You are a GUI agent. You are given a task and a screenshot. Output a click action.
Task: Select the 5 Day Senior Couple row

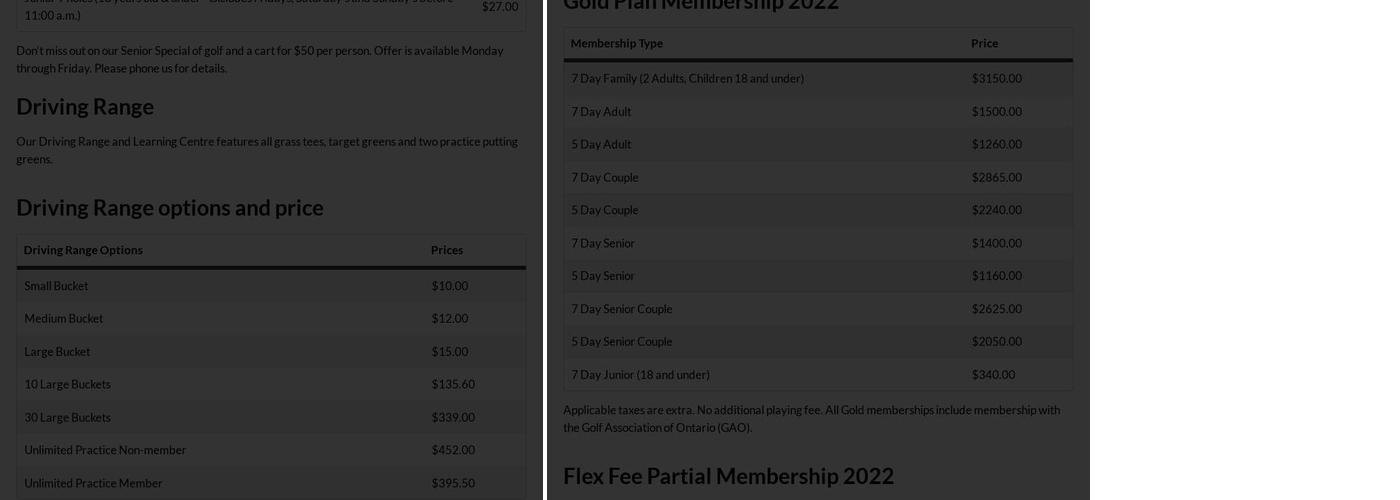pos(621,341)
